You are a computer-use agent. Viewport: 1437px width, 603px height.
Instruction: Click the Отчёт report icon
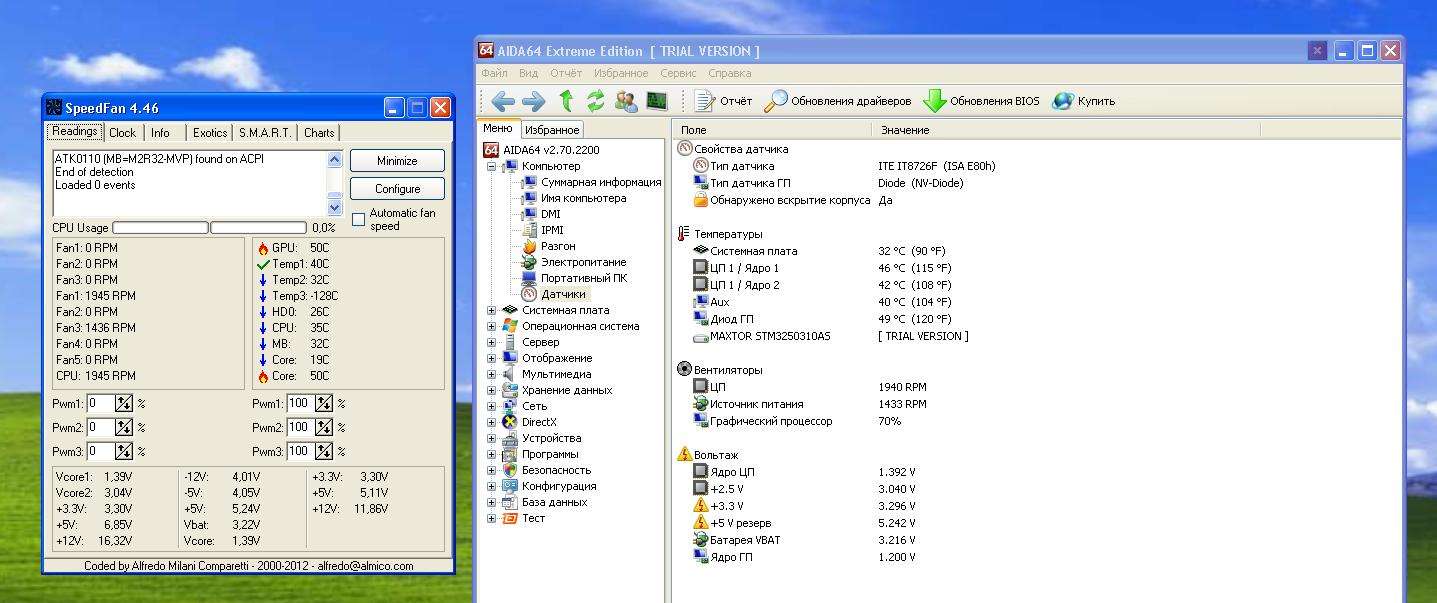[x=705, y=101]
